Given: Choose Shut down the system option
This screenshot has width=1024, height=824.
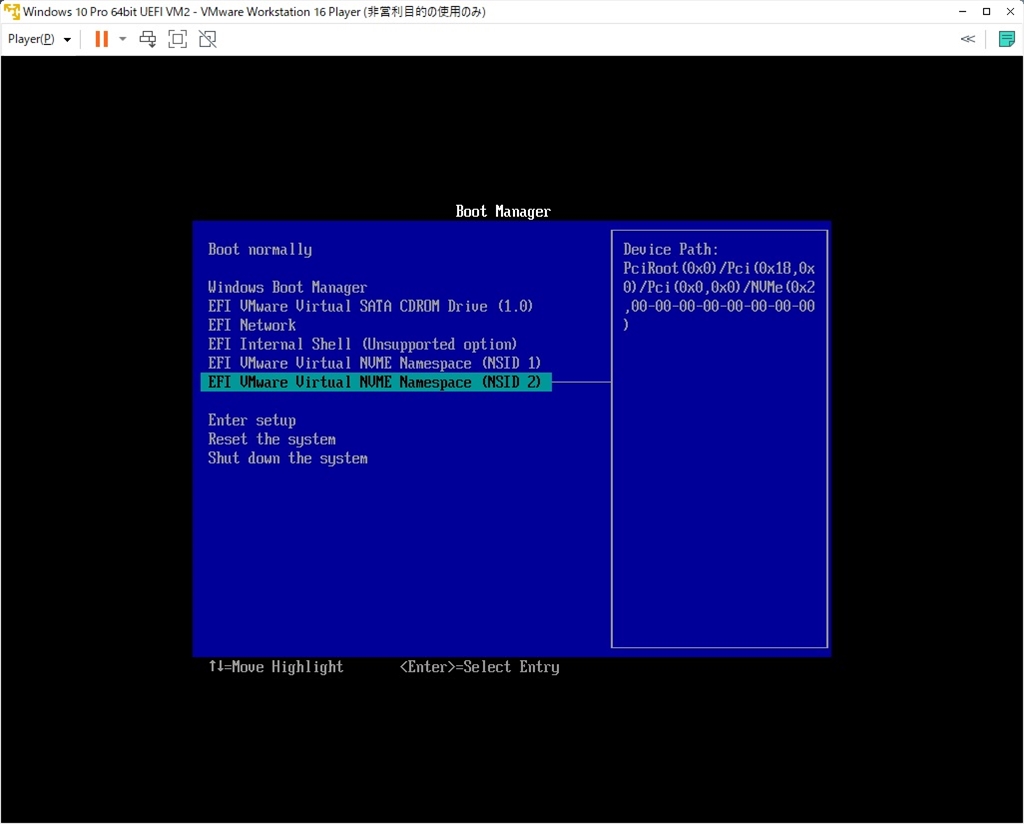Looking at the screenshot, I should pos(288,458).
